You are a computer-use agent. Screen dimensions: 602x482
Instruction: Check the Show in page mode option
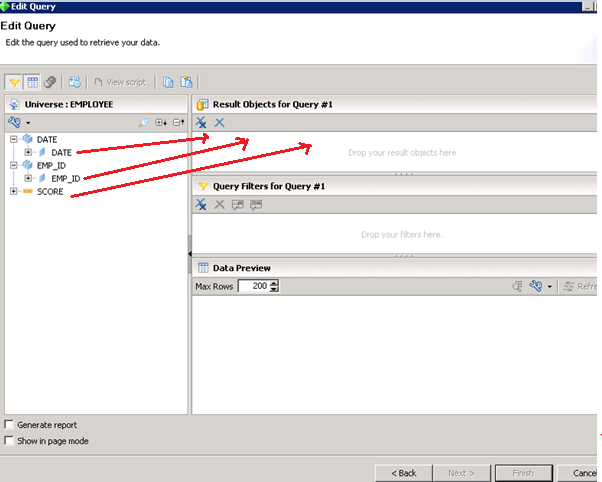click(x=10, y=440)
